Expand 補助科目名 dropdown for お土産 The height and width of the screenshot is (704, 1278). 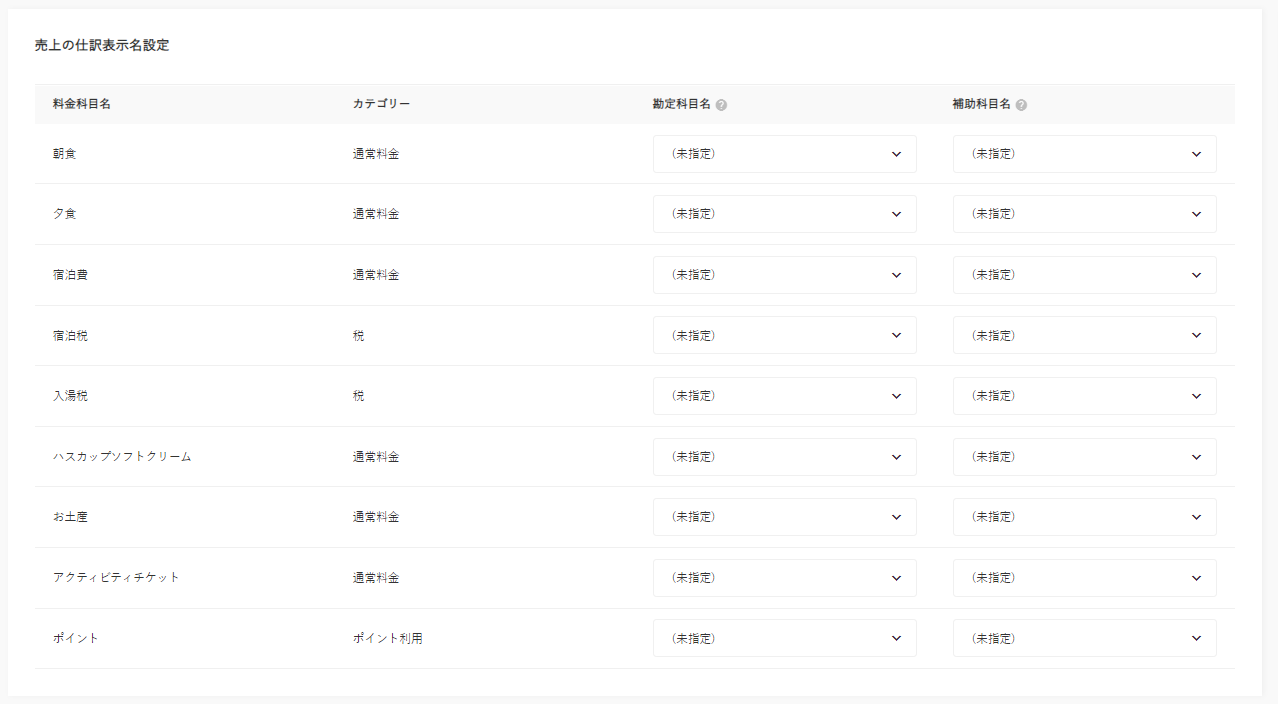coord(1084,517)
